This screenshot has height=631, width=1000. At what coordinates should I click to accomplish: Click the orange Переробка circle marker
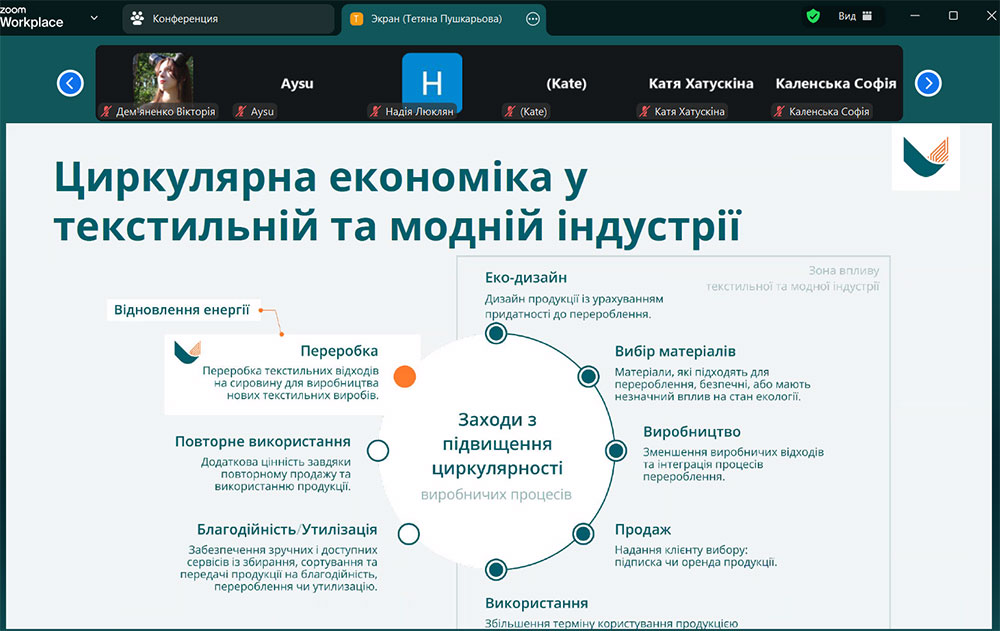coord(404,376)
